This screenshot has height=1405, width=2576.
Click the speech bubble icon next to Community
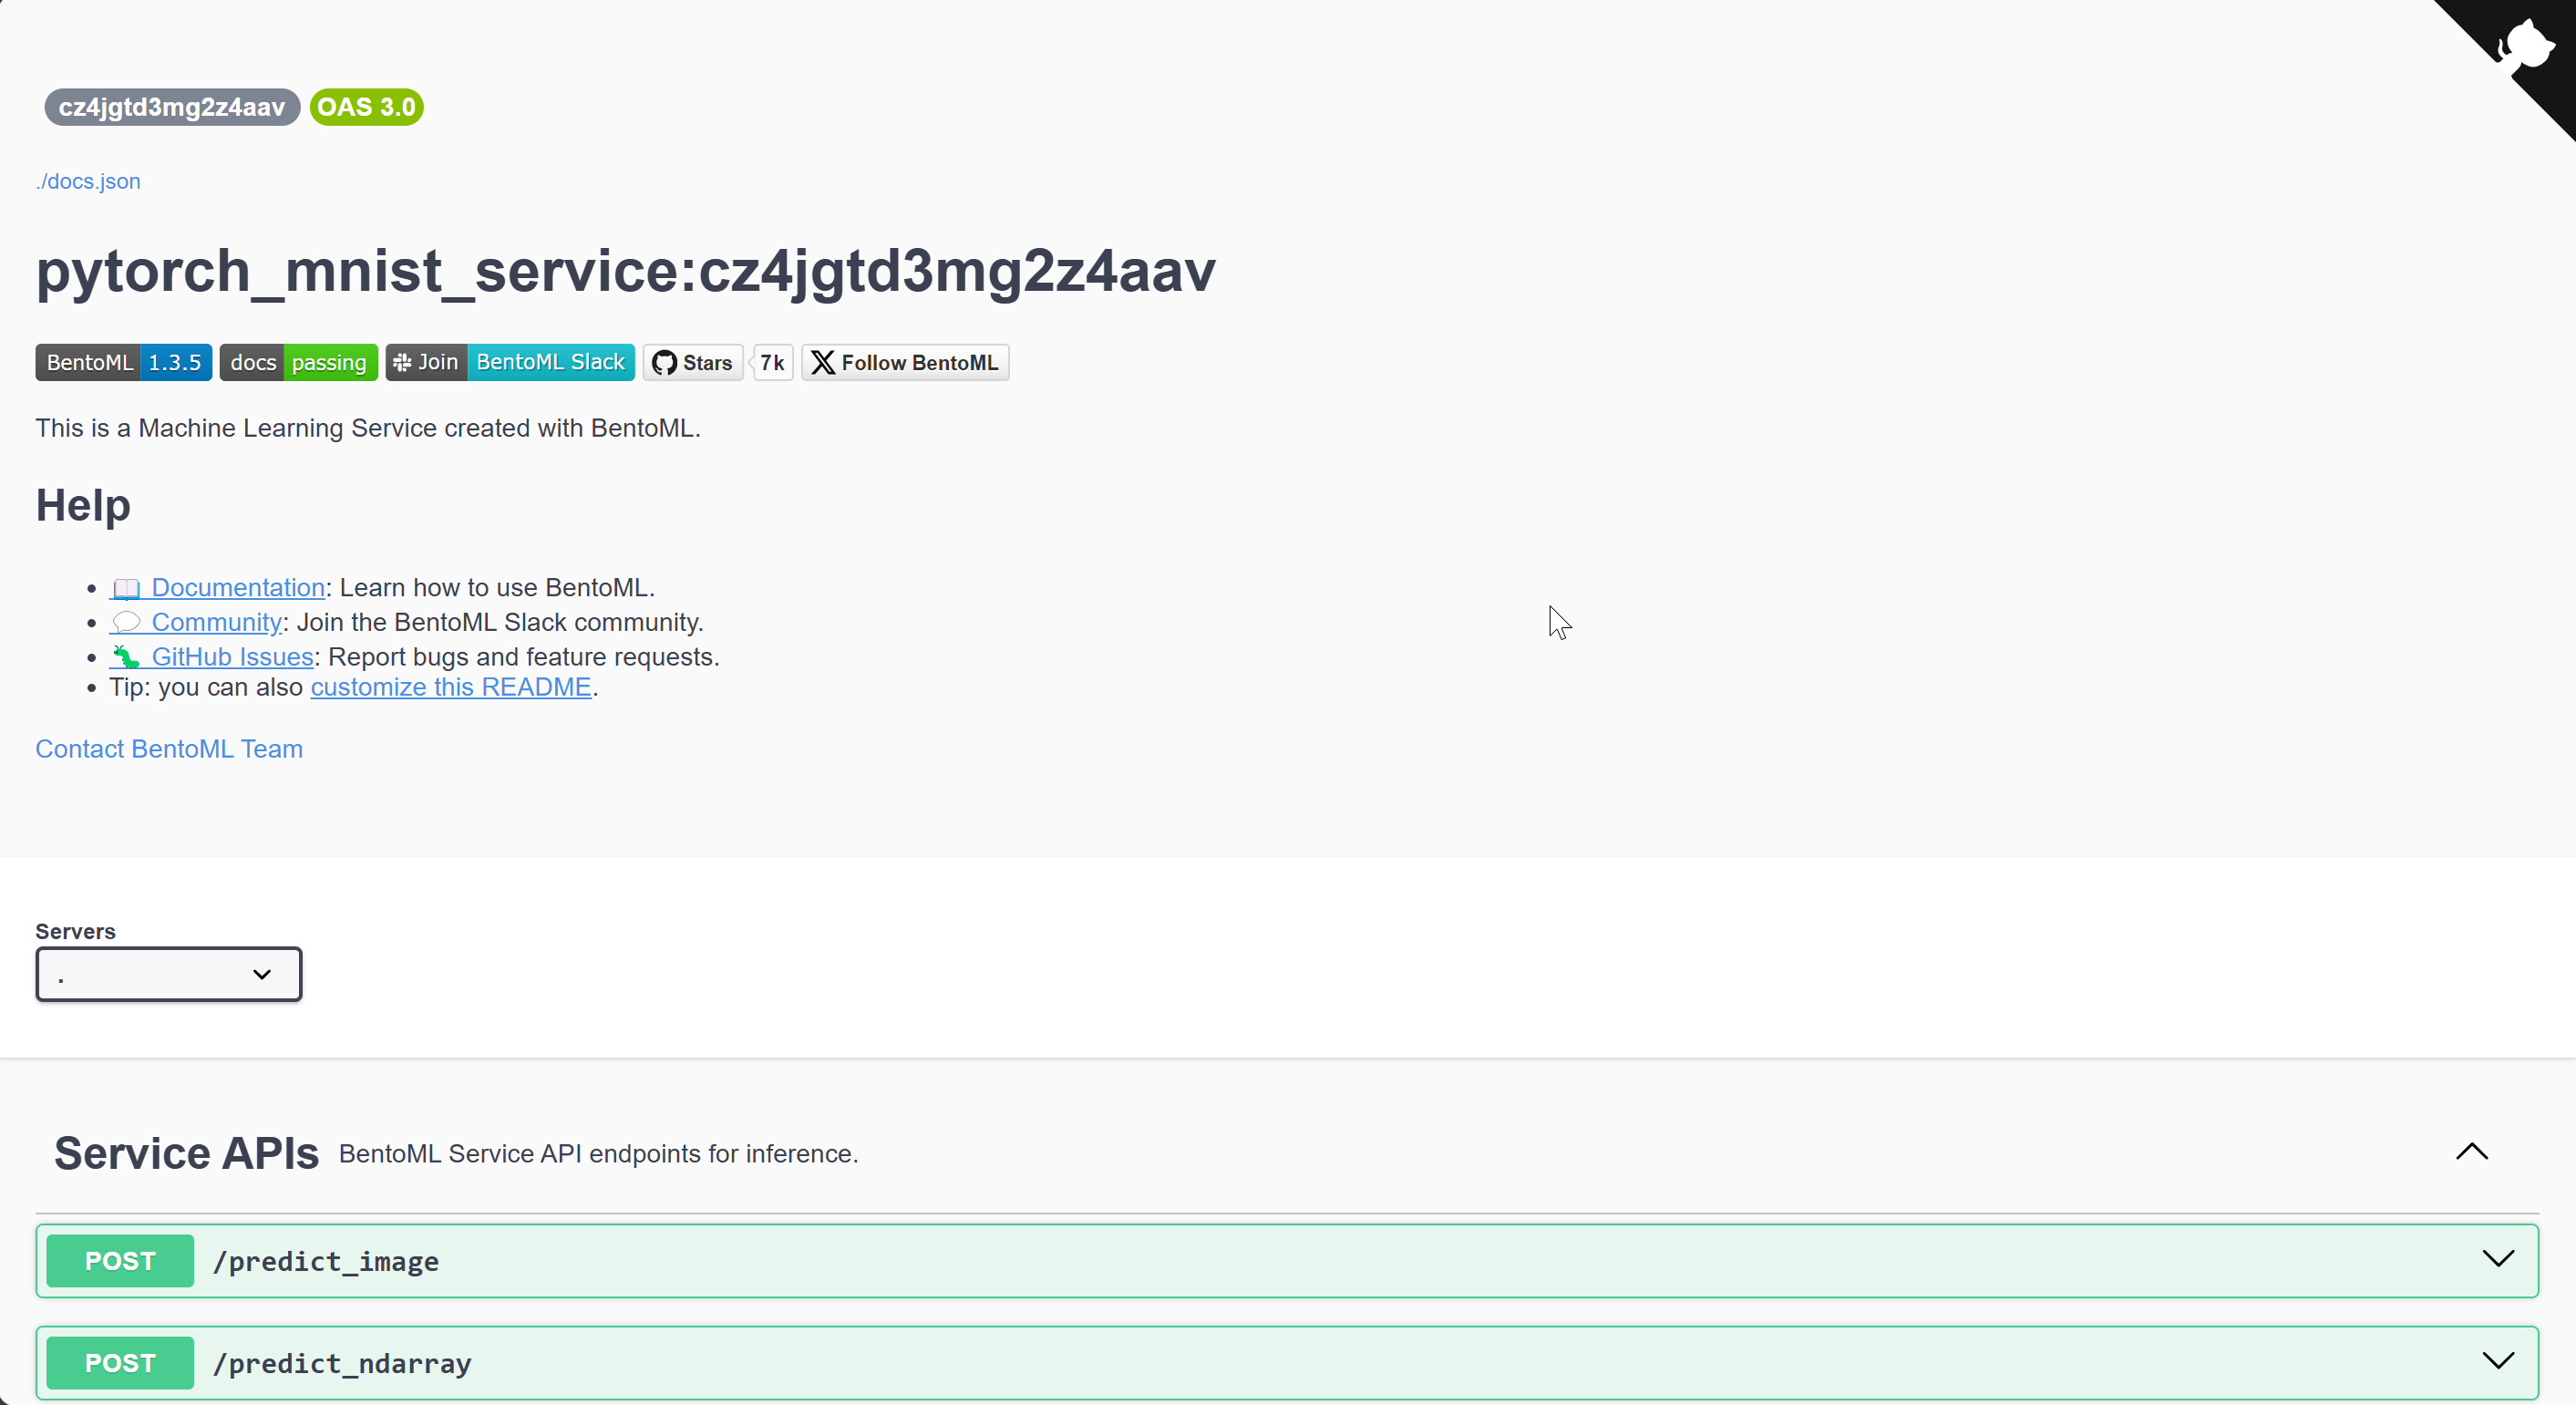tap(126, 622)
